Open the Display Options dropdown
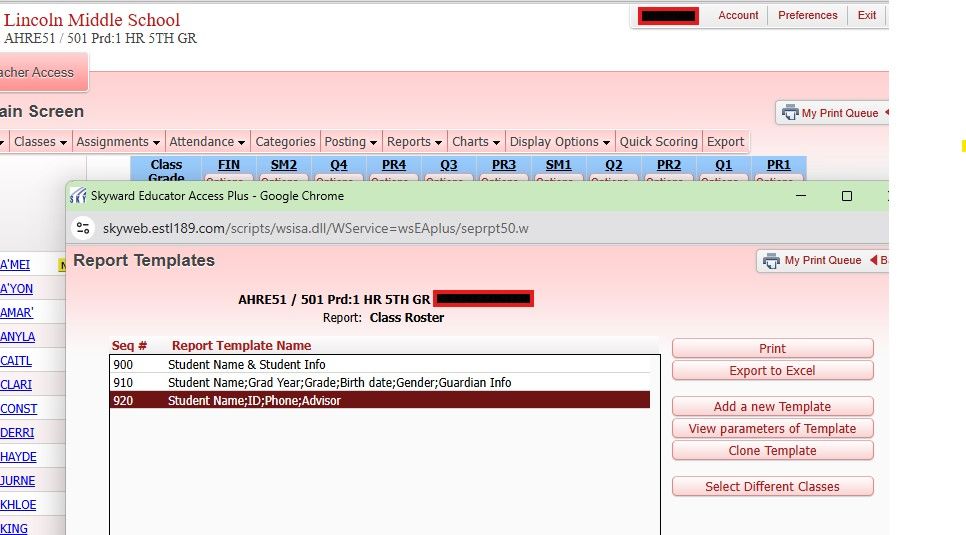The height and width of the screenshot is (535, 966). tap(559, 142)
